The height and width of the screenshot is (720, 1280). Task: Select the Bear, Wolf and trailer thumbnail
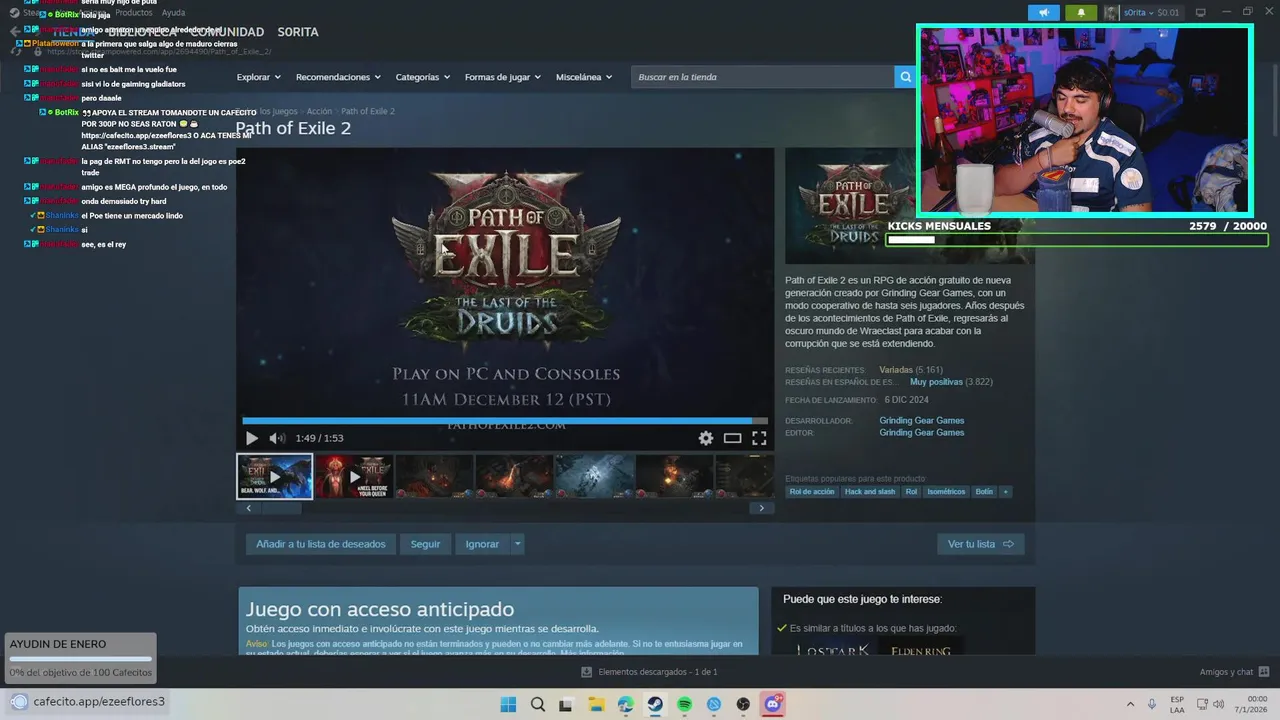point(274,477)
